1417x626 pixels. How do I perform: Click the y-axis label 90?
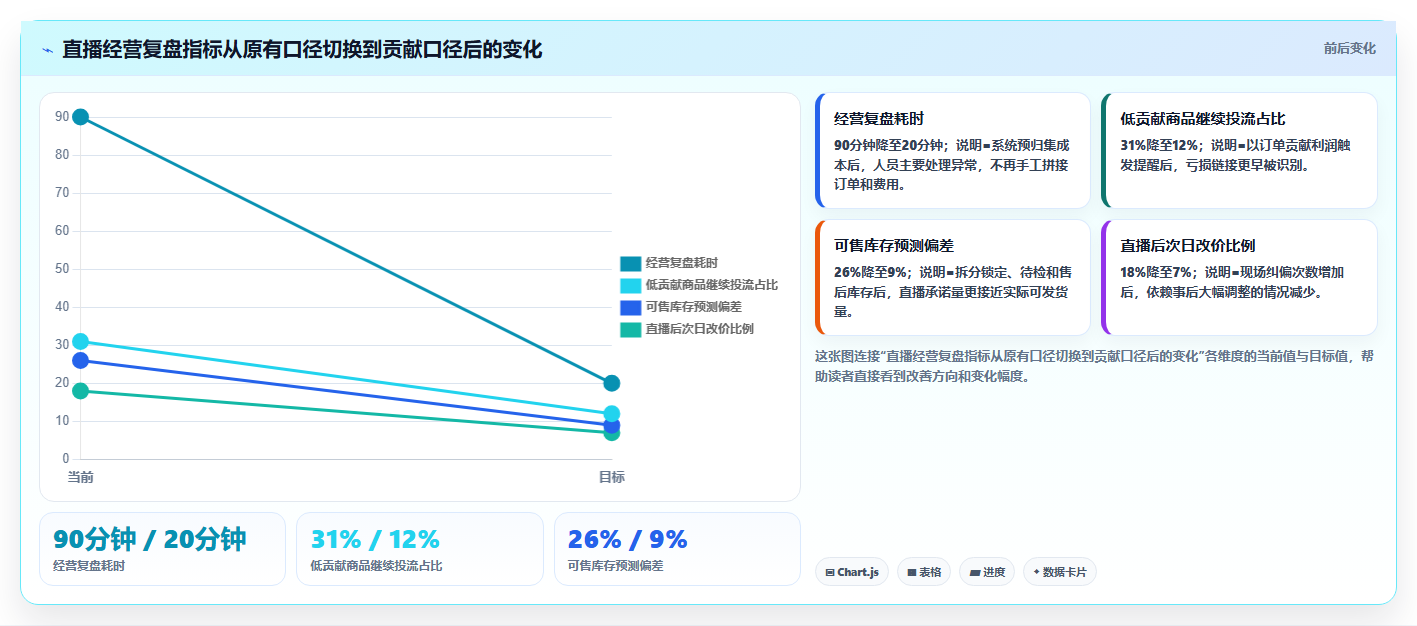[62, 117]
